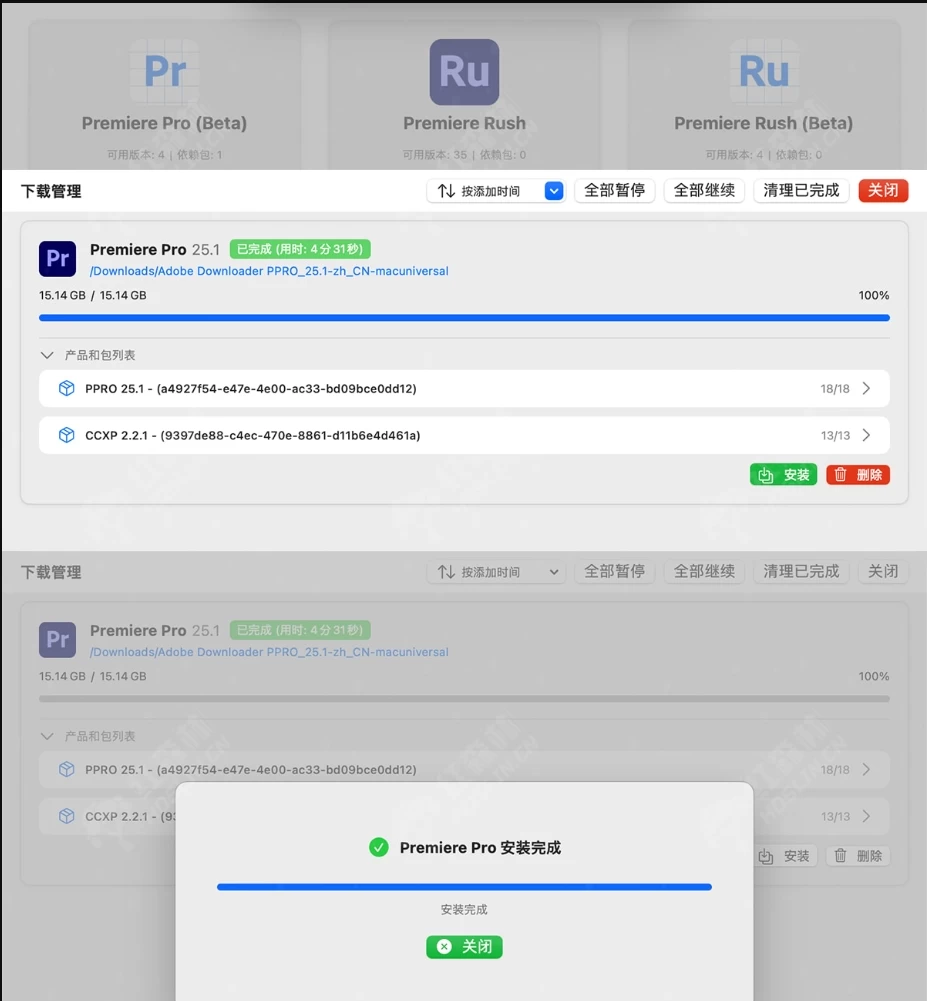Click the small 安装完成 status text under the bar
Screen dimensions: 927x1001
(464, 909)
